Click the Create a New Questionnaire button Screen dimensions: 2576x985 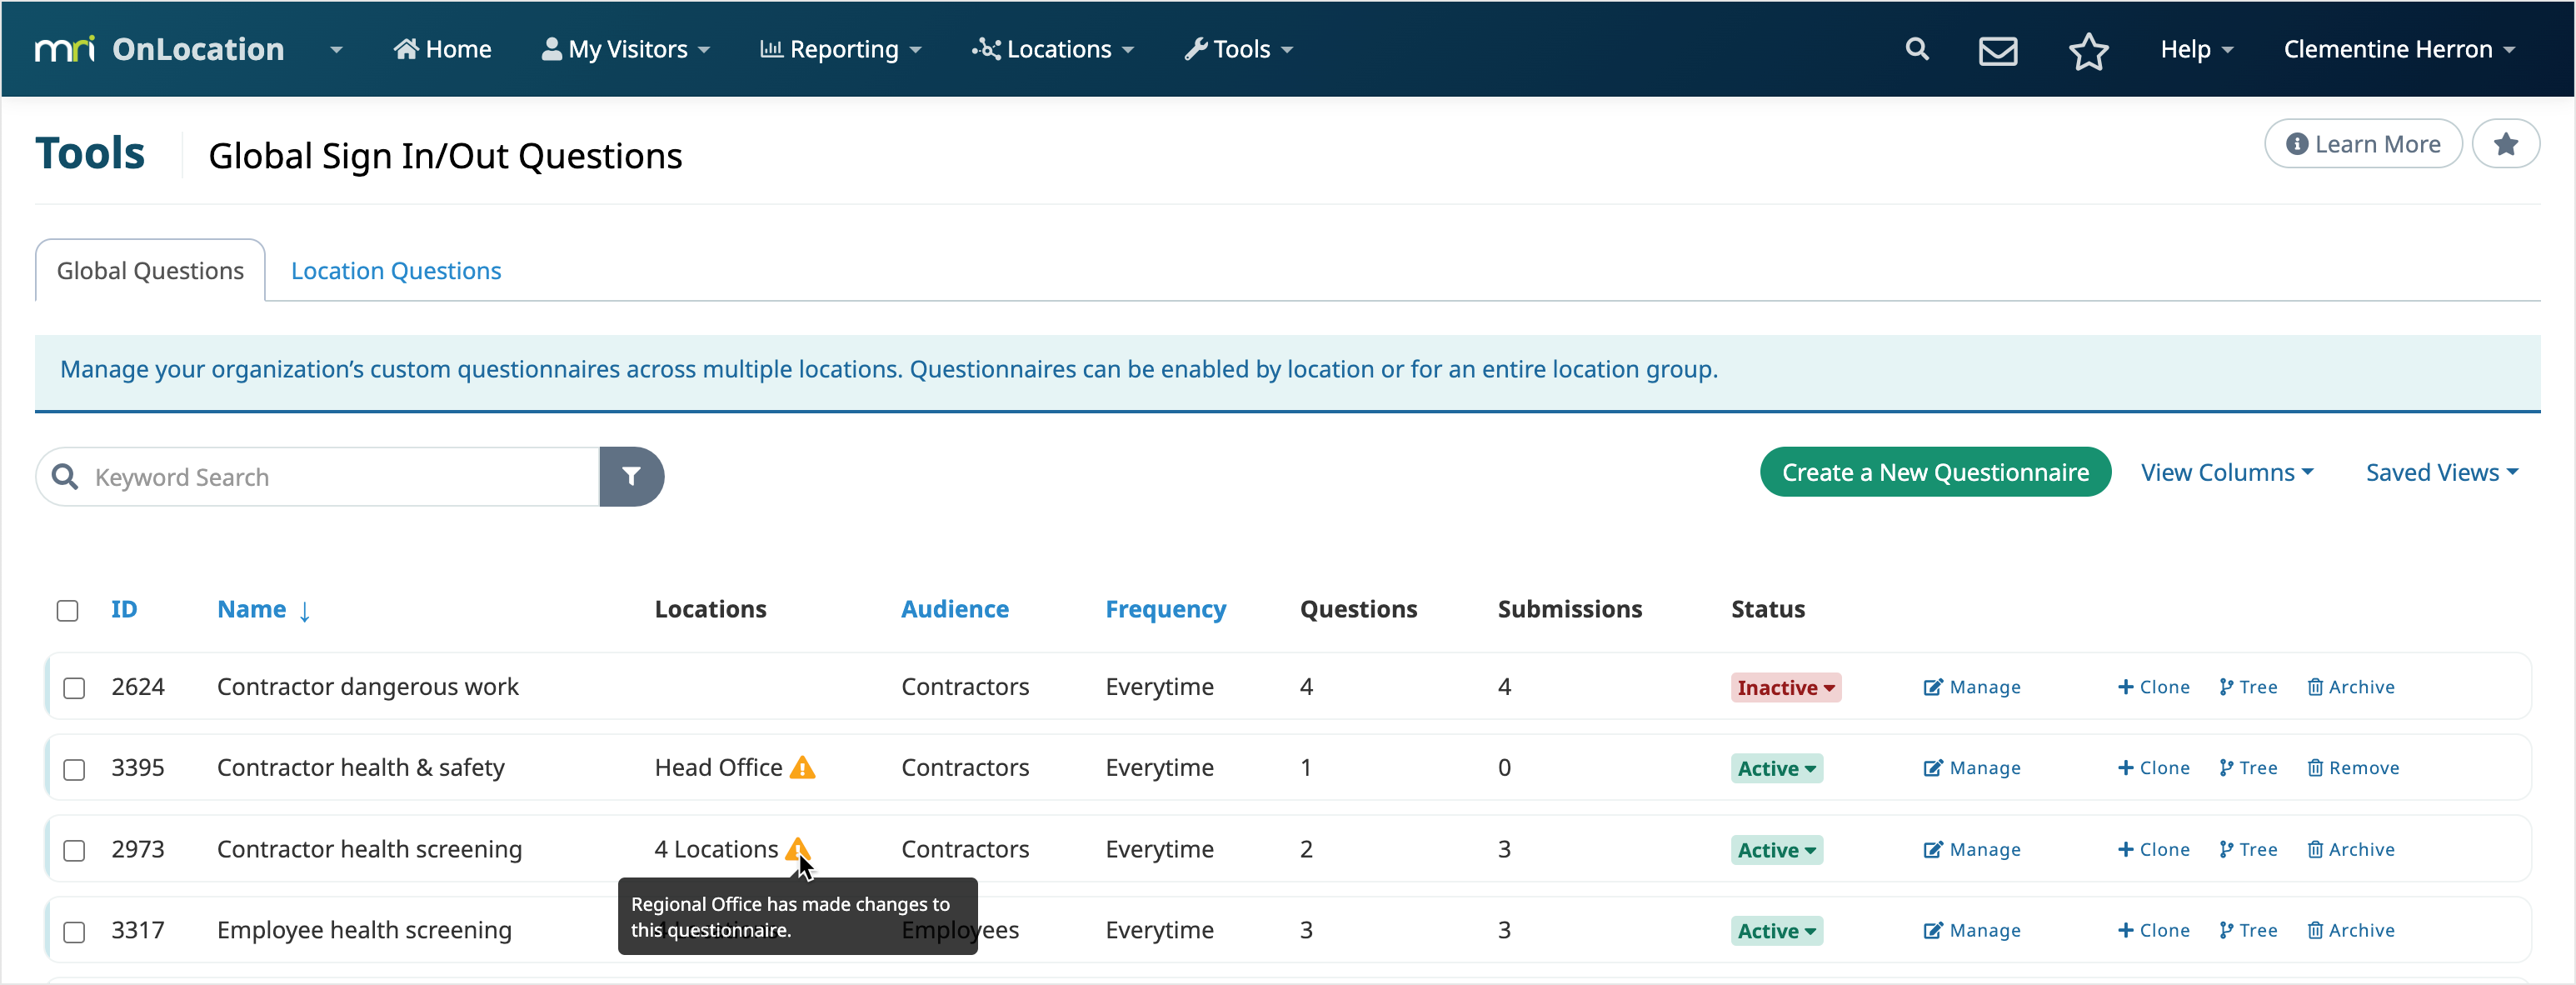click(1934, 472)
